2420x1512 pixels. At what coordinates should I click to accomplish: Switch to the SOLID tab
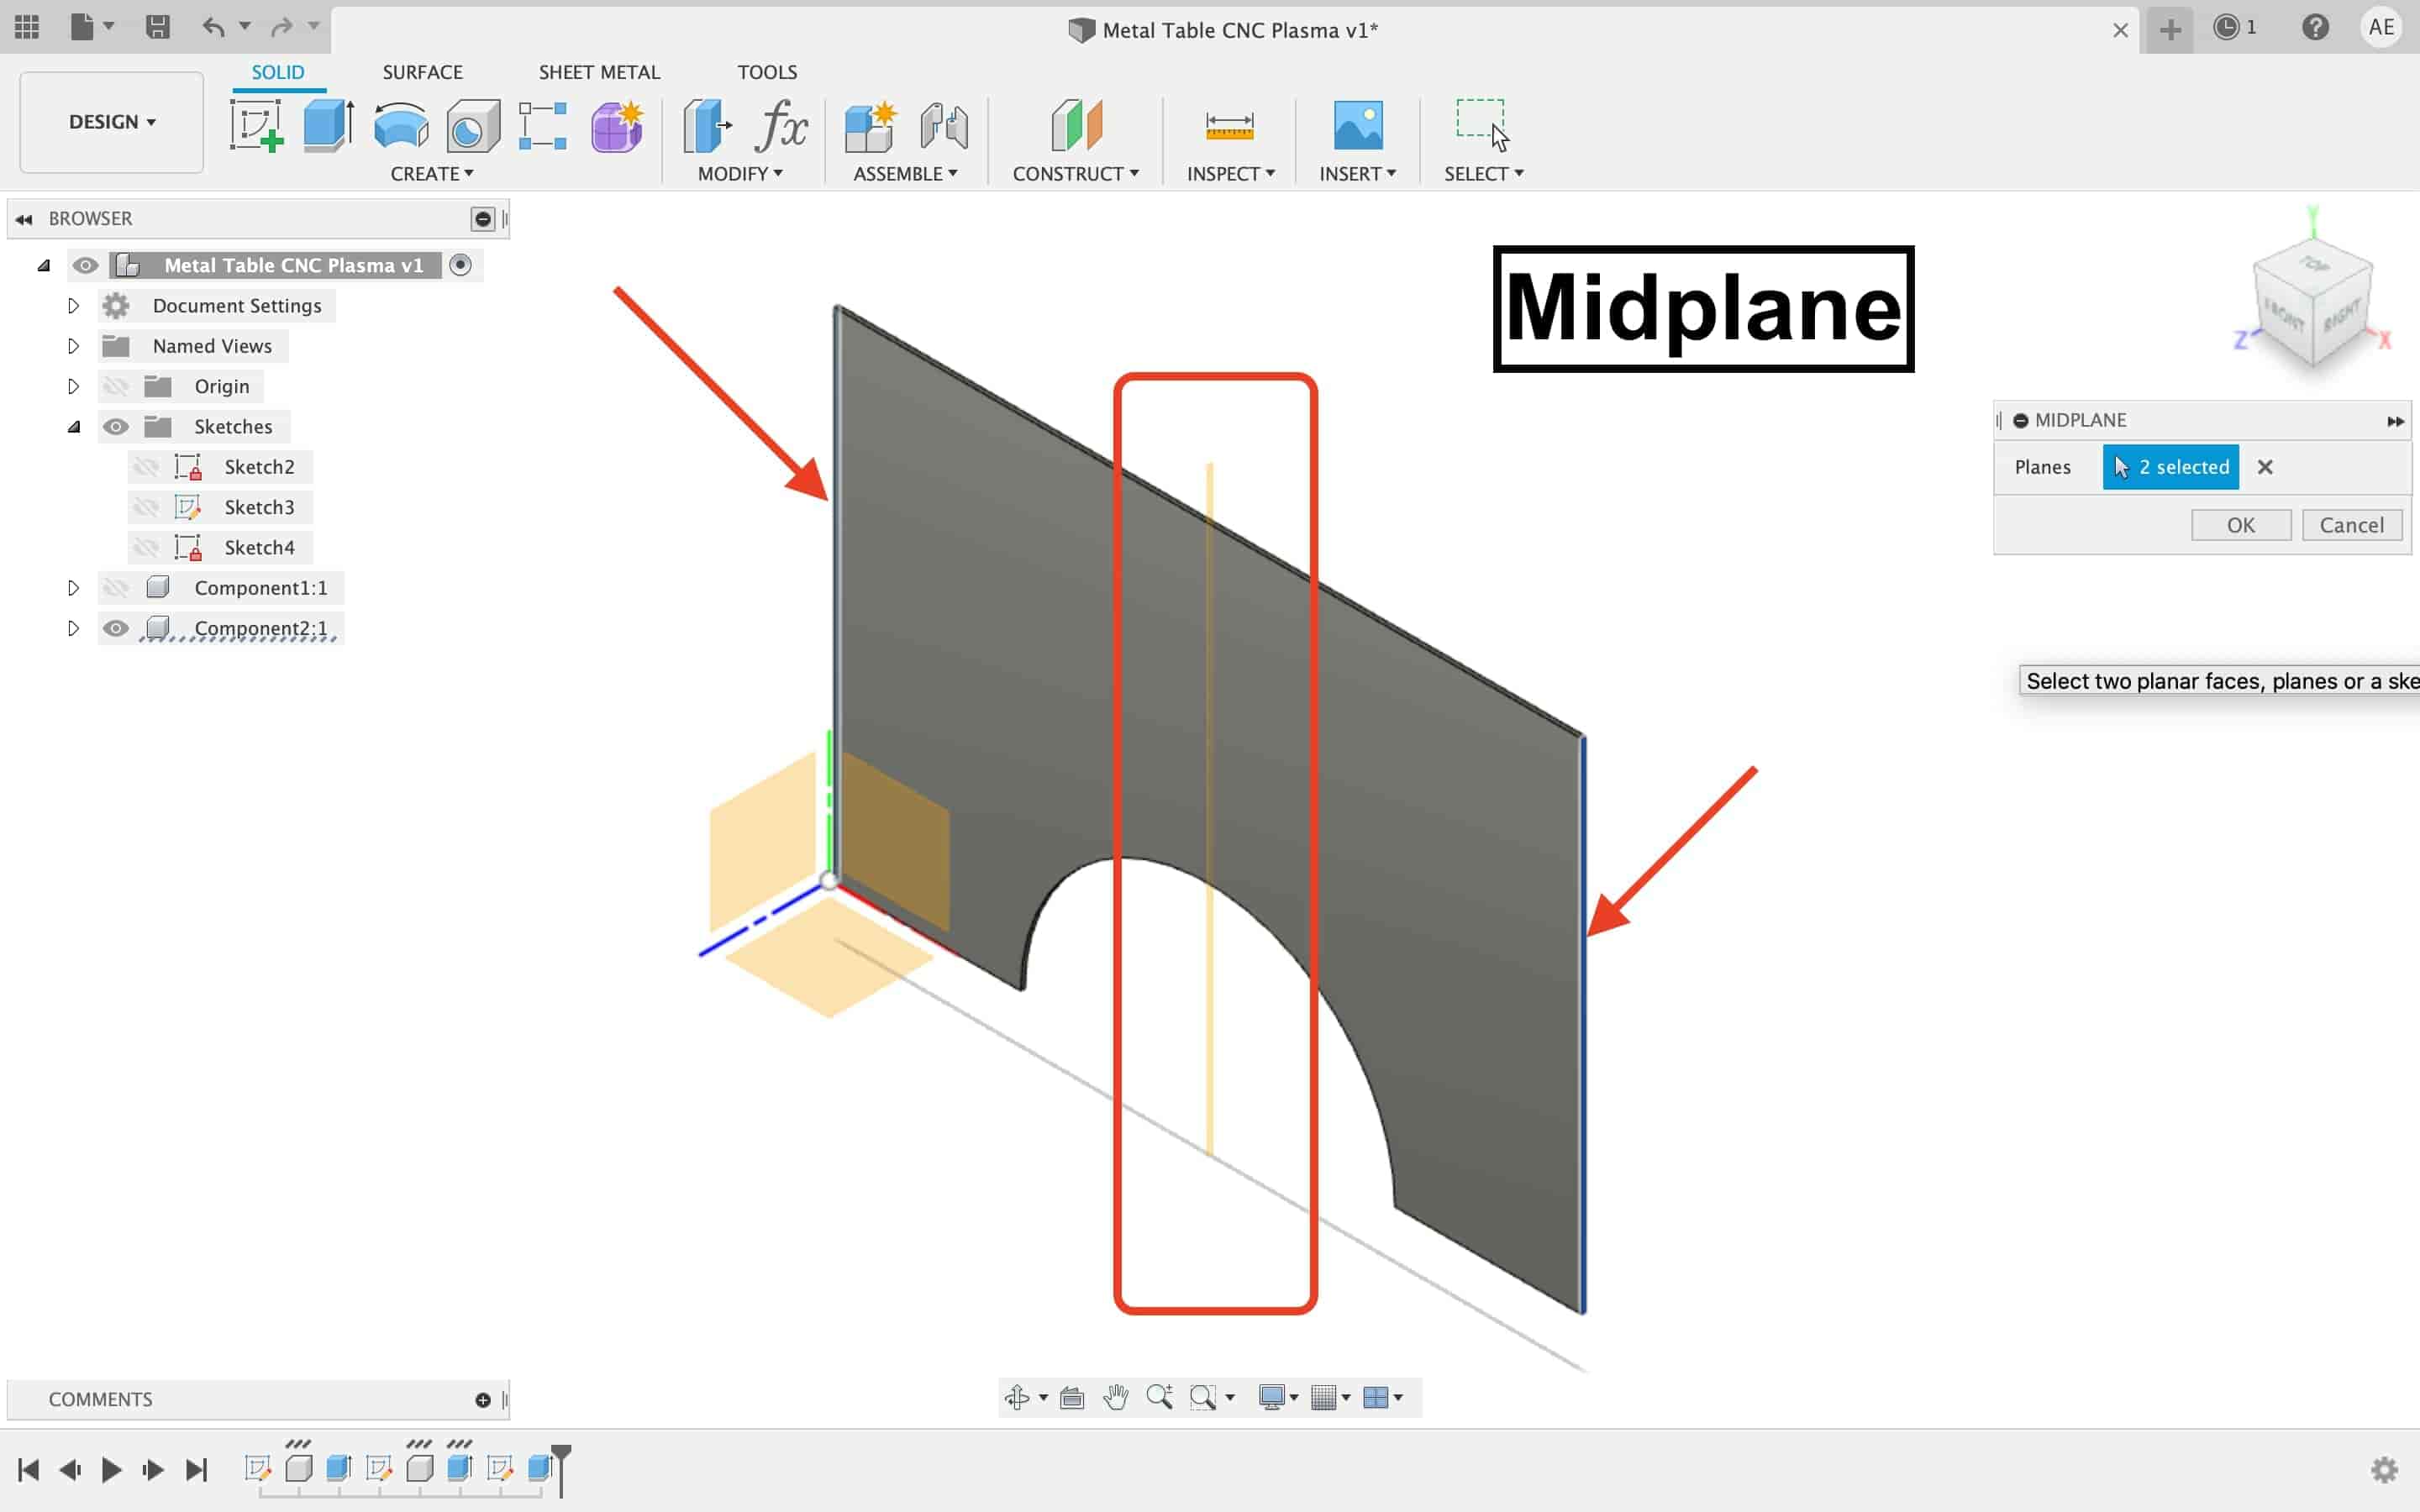click(x=277, y=72)
